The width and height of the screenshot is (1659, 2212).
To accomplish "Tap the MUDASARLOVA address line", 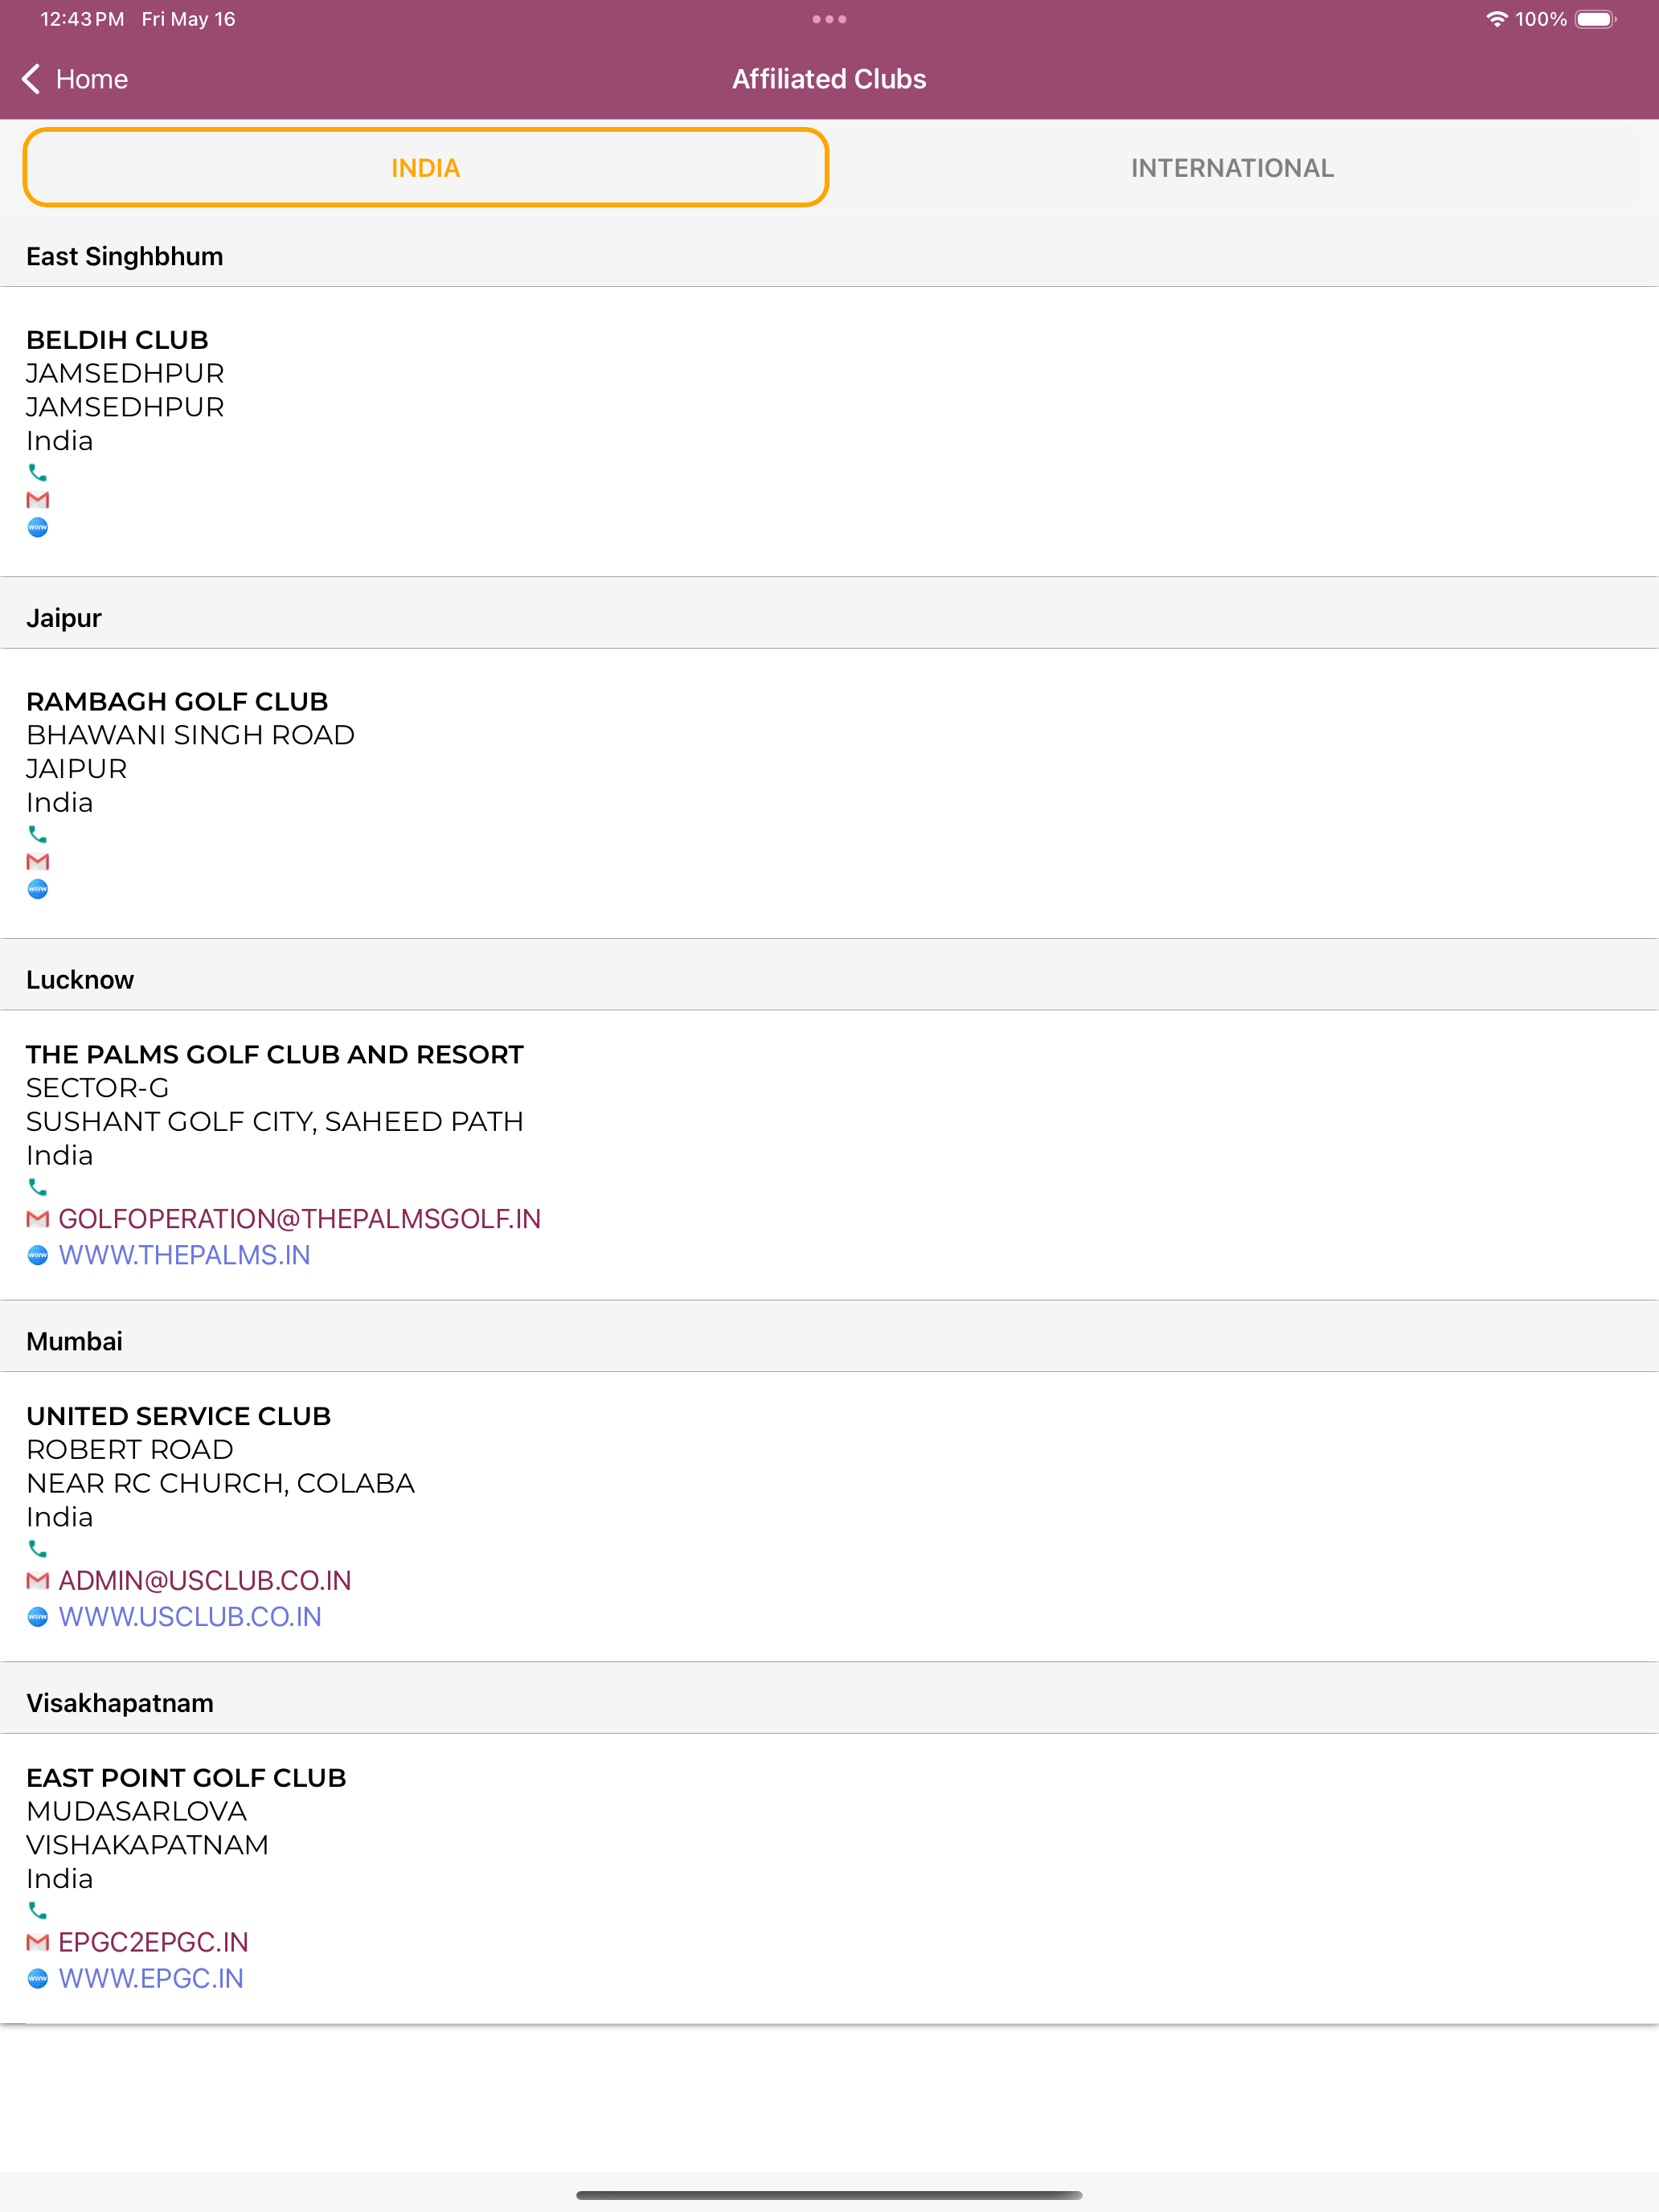I will tap(136, 1812).
